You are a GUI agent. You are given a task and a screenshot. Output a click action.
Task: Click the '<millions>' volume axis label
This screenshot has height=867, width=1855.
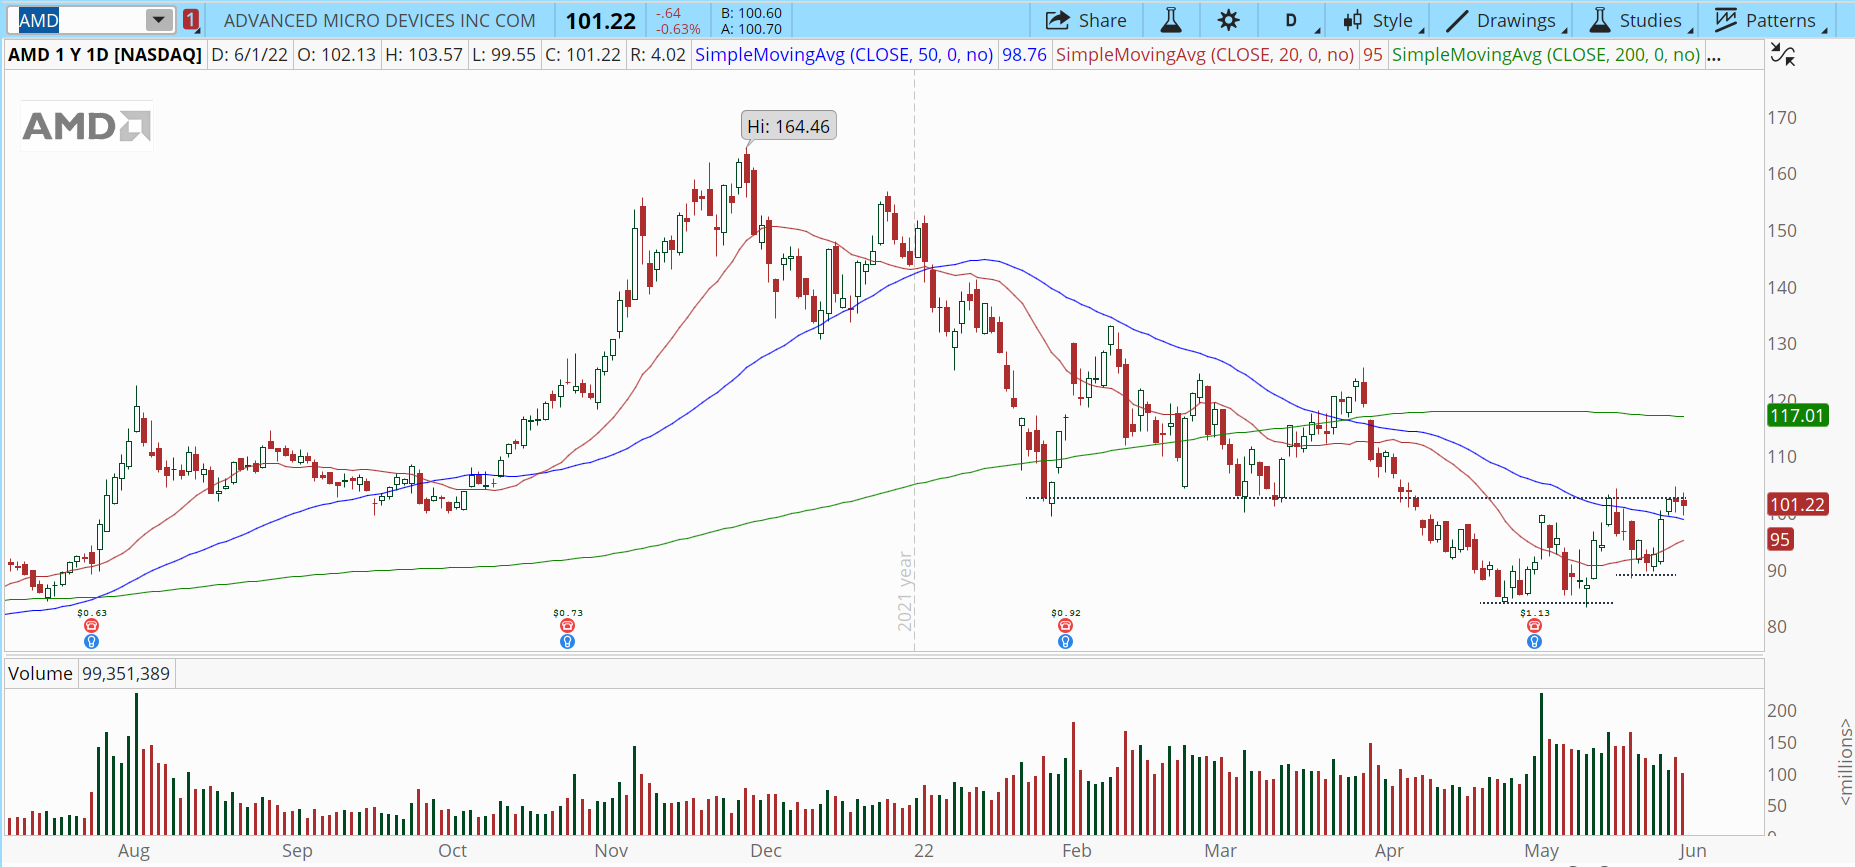pyautogui.click(x=1845, y=761)
